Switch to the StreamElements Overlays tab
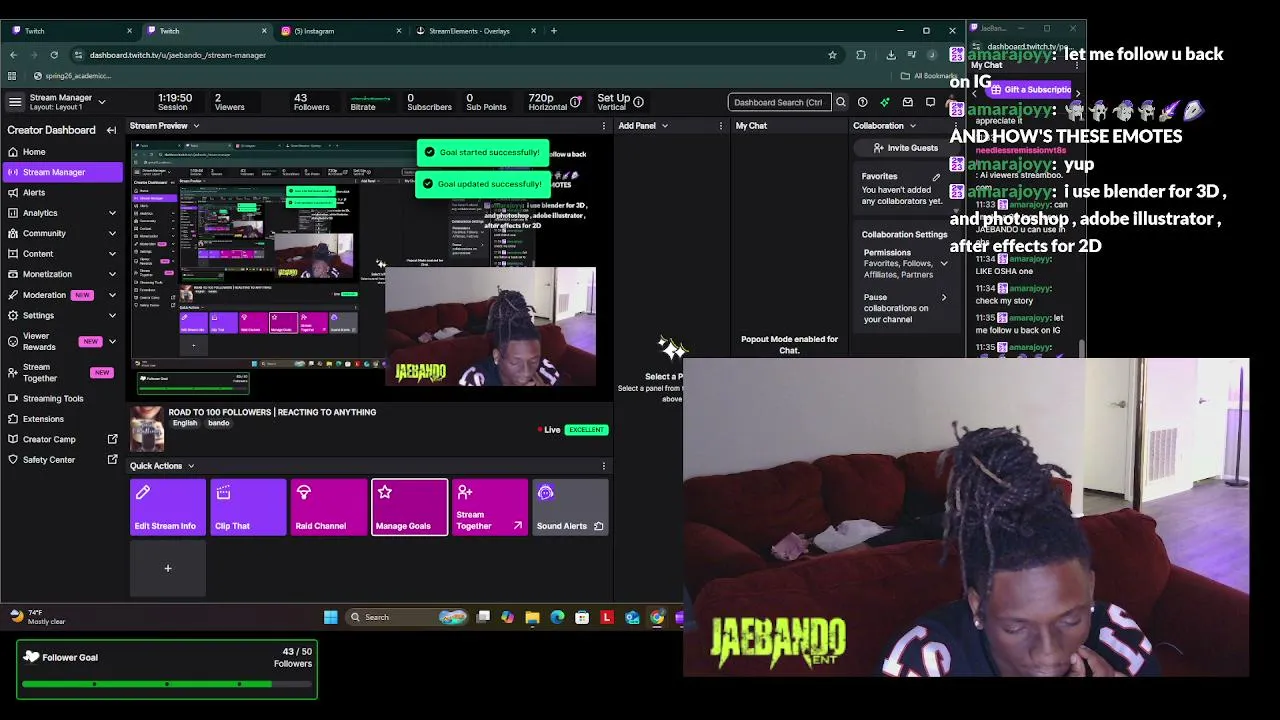 click(x=475, y=31)
